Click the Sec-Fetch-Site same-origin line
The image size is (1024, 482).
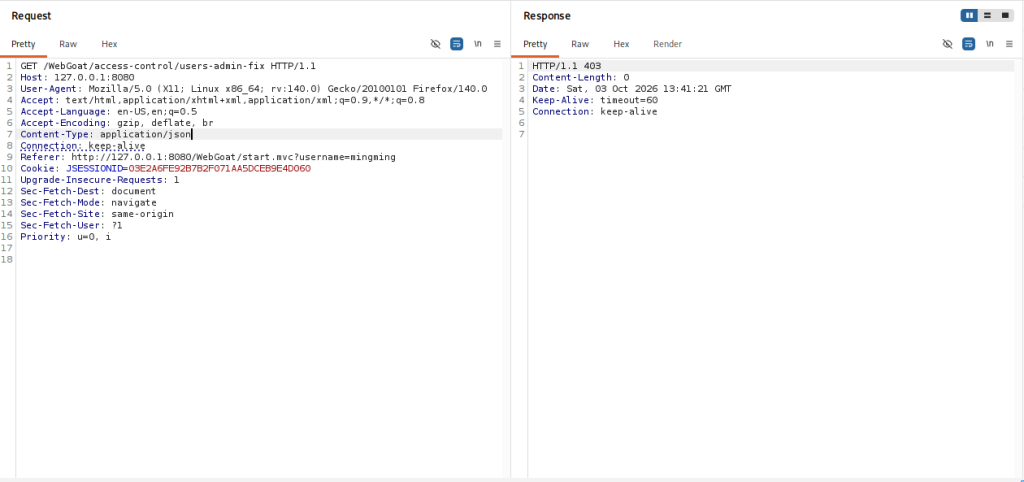pos(97,214)
